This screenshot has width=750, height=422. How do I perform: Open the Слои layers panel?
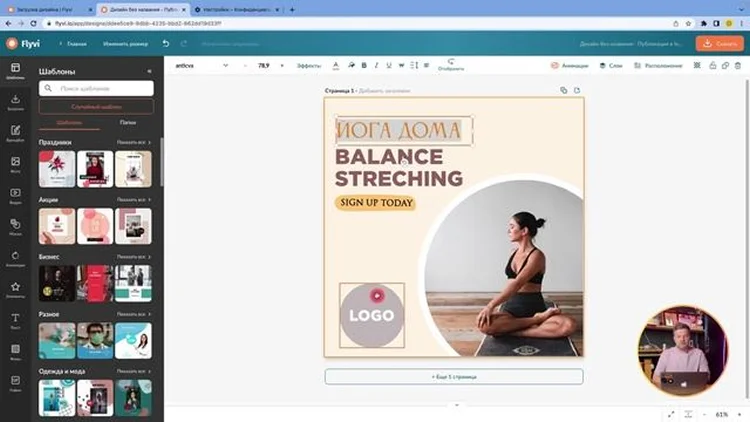click(611, 66)
